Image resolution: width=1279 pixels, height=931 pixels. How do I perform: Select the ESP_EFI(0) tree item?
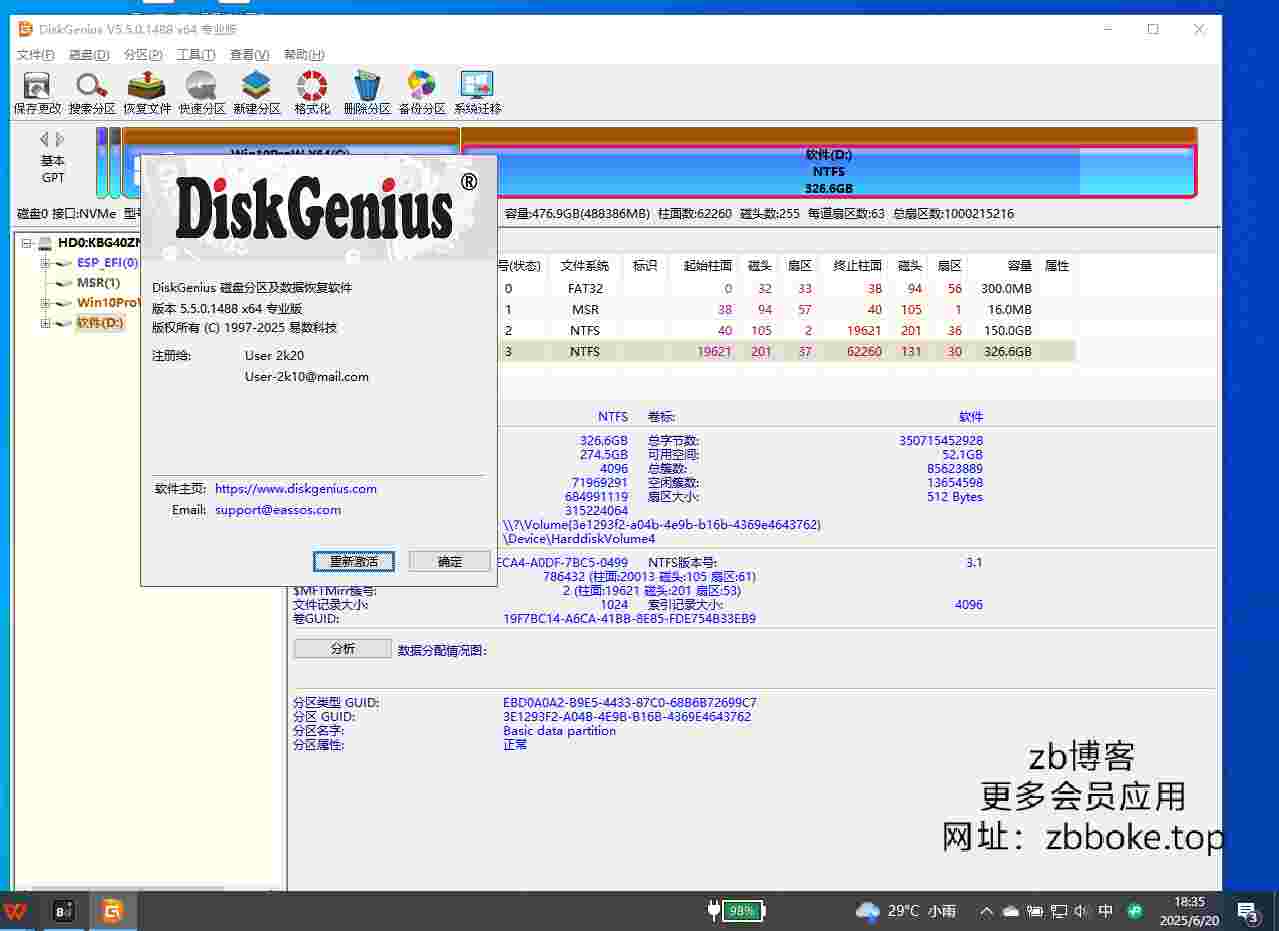[x=107, y=263]
